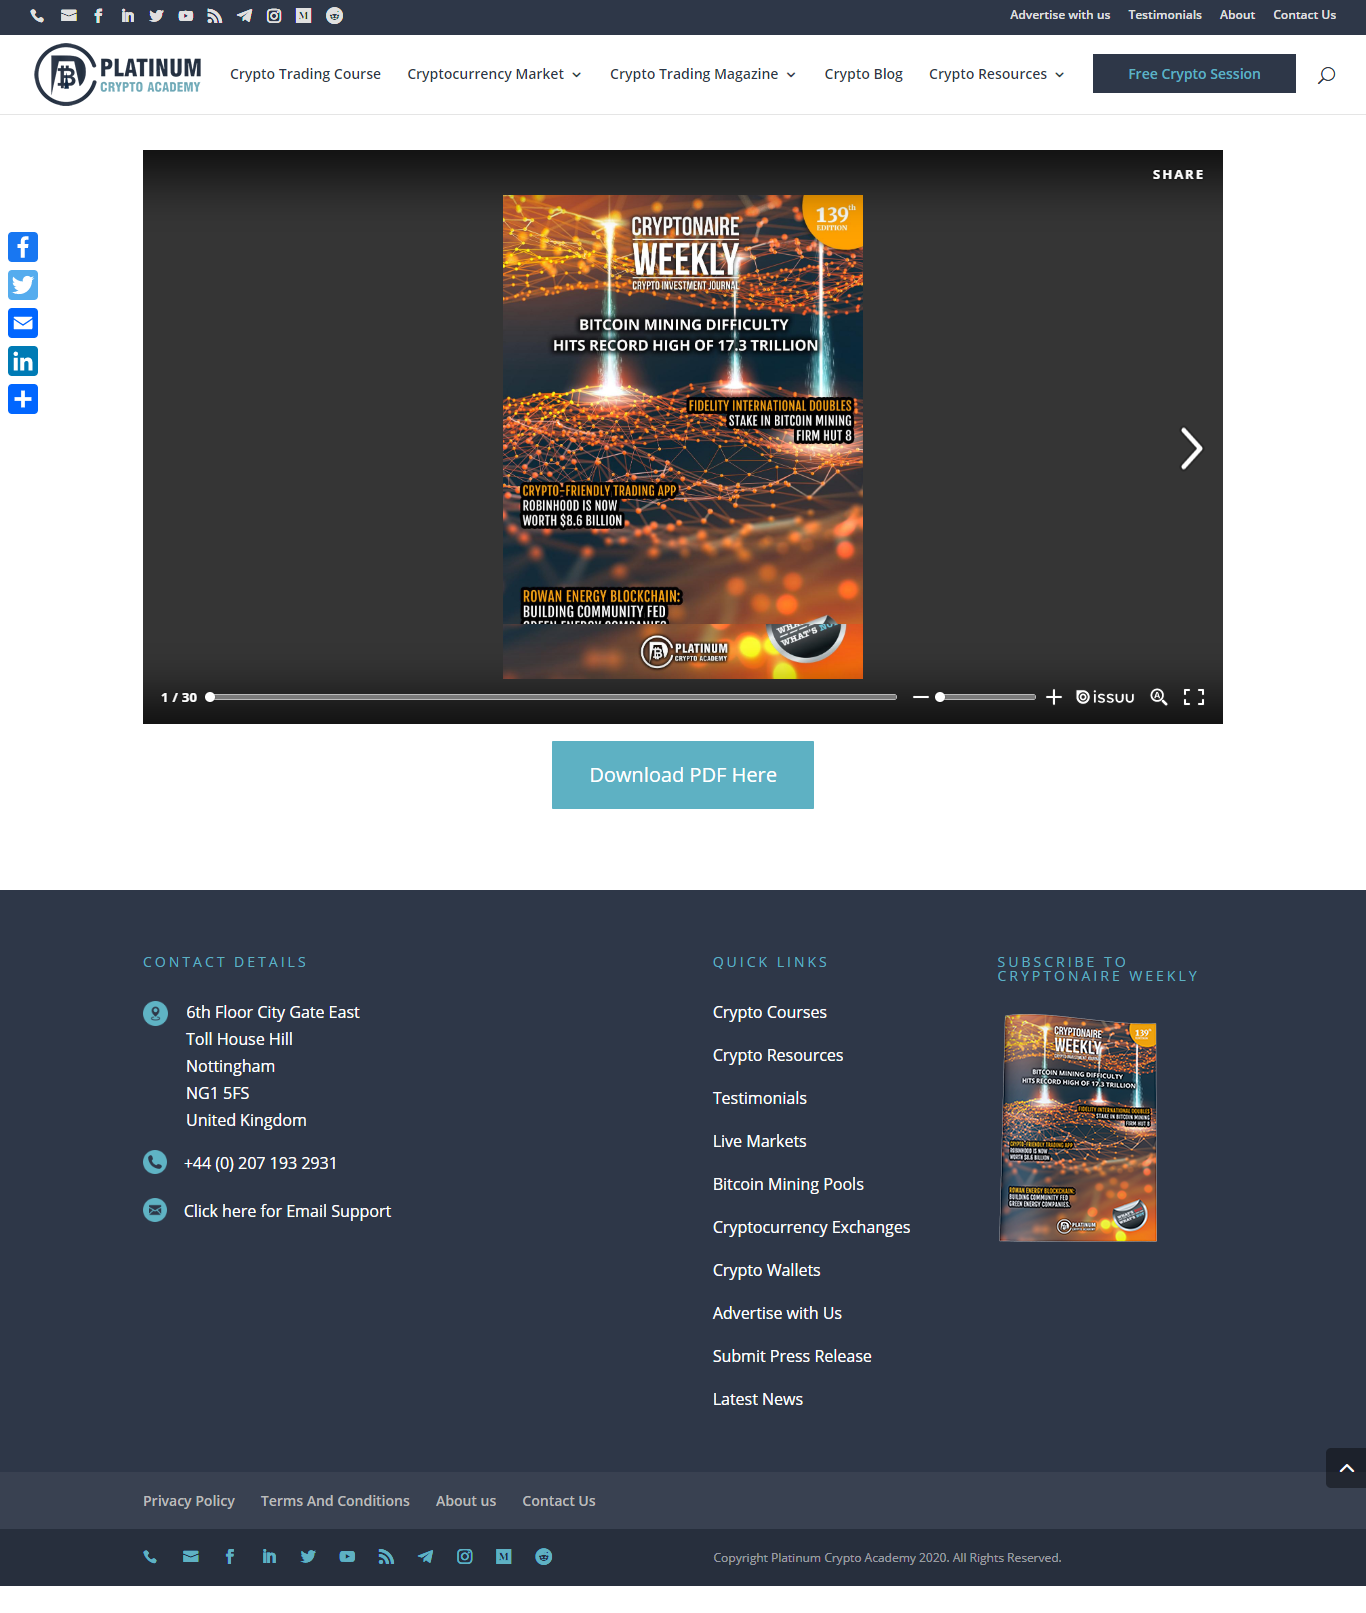Click the email icon in top bar
The width and height of the screenshot is (1366, 1613).
[x=69, y=15]
